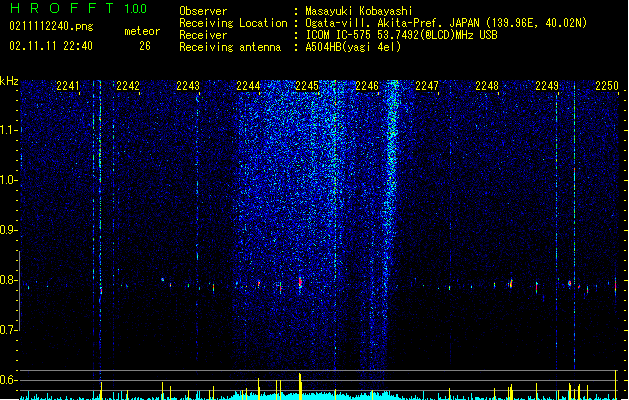The image size is (629, 400).
Task: Click the HROFFT 1.0.0 title text
Action: (78, 8)
